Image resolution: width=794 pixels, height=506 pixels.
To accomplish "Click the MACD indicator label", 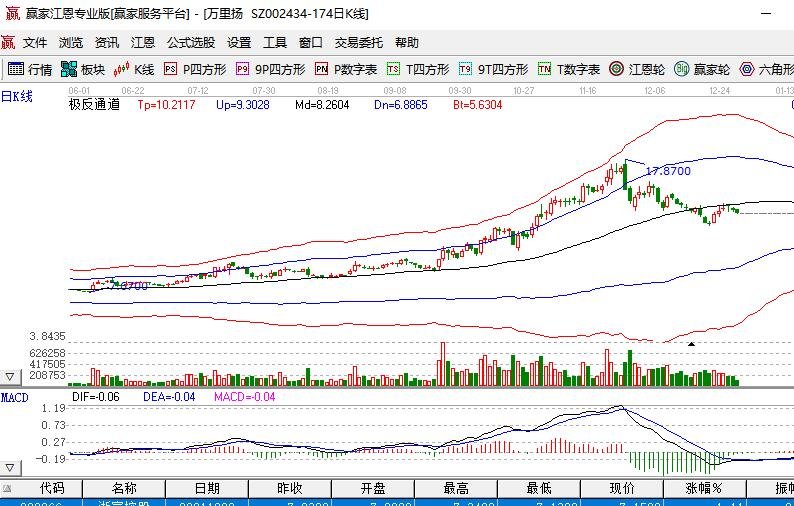I will coord(15,398).
